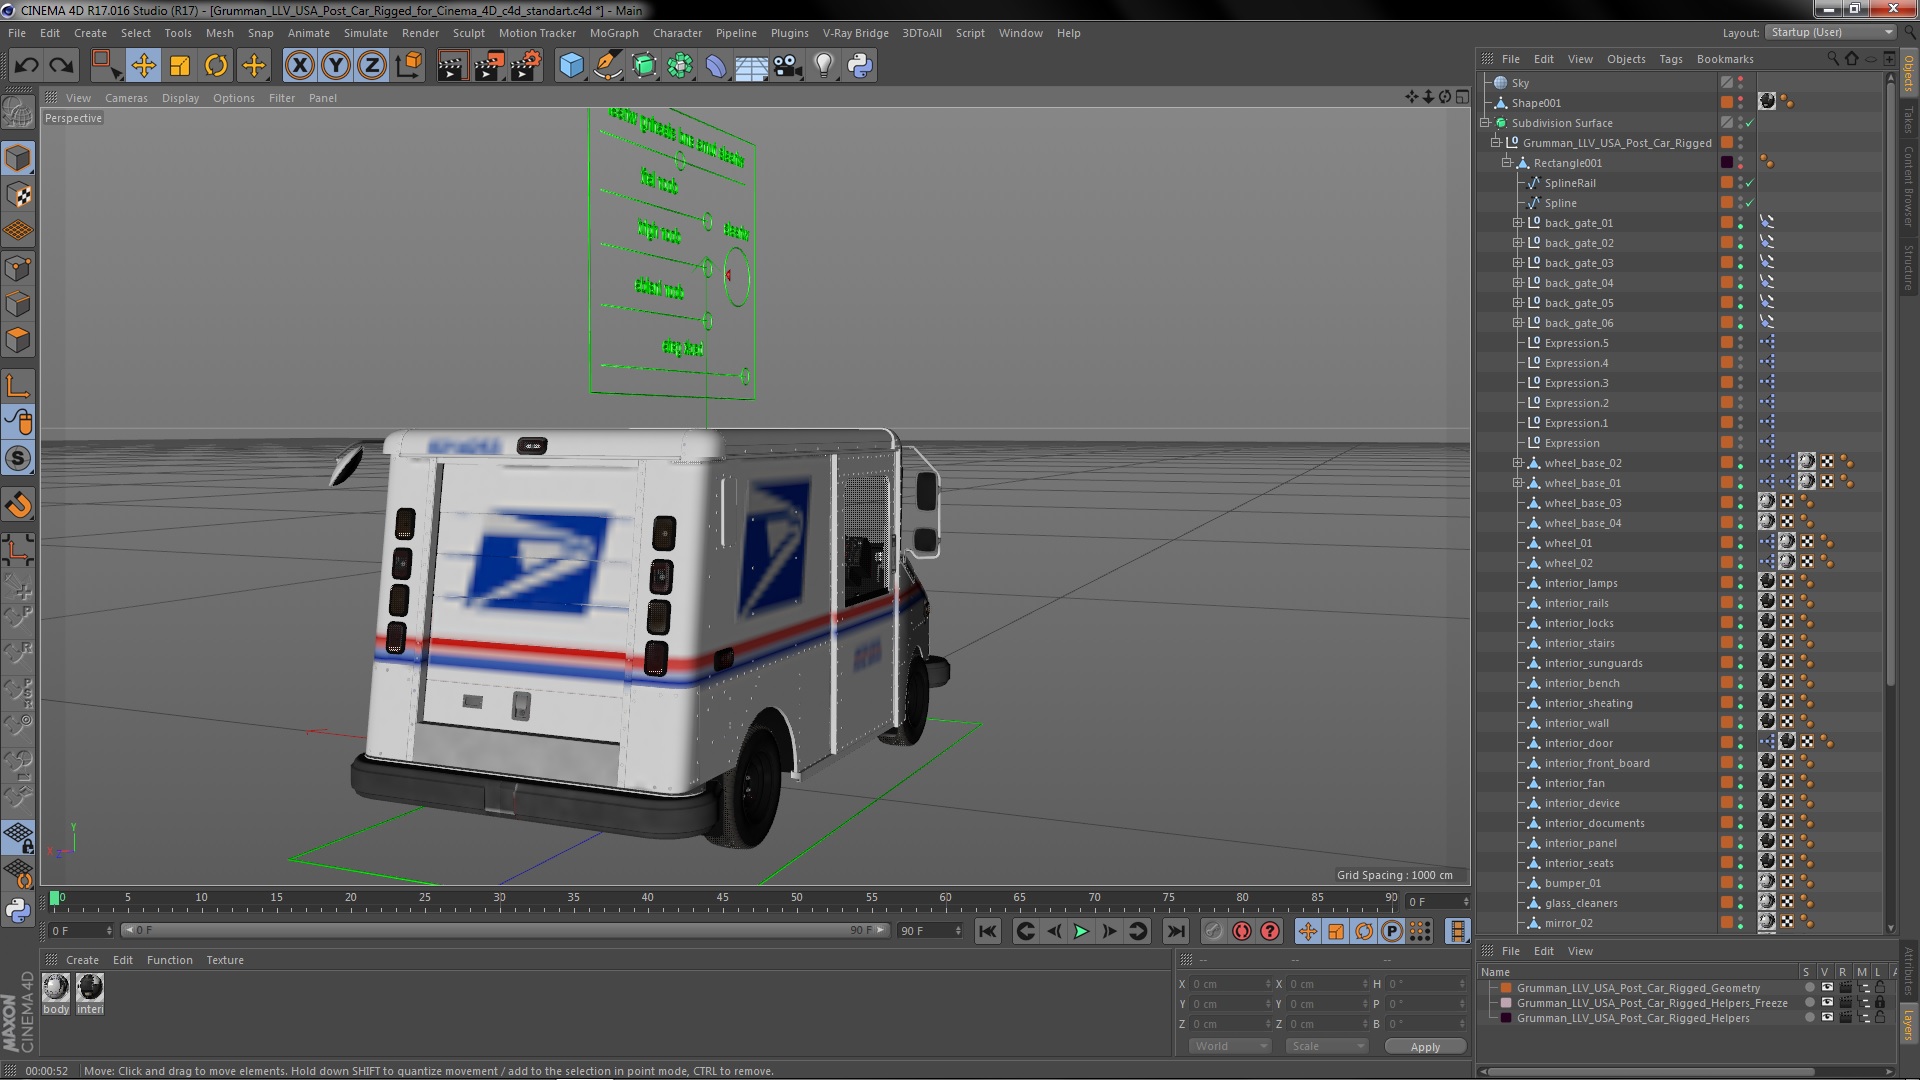Select the Scale tool in top toolbar

tap(180, 66)
